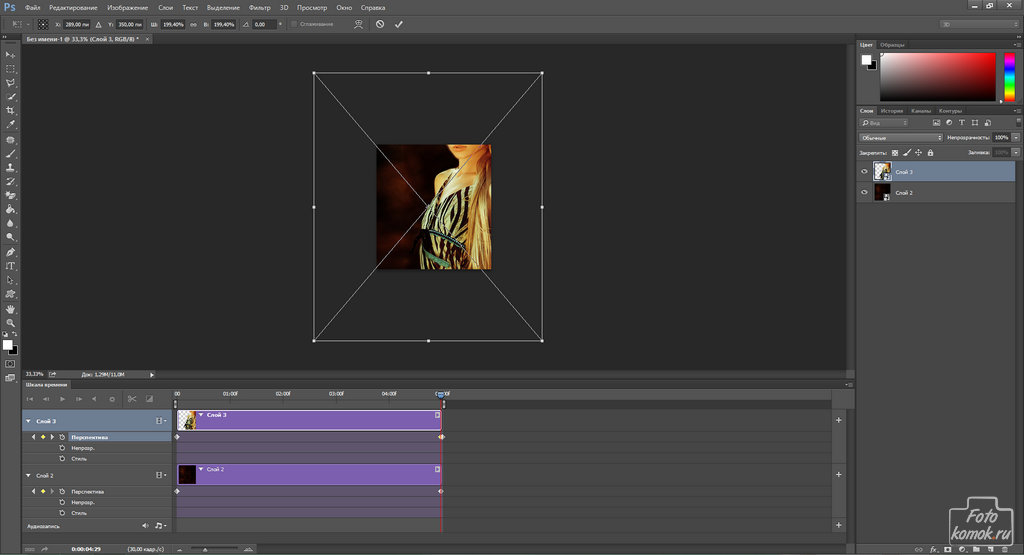Hide layer Слой 3 using eye icon
1024x555 pixels.
tap(865, 171)
